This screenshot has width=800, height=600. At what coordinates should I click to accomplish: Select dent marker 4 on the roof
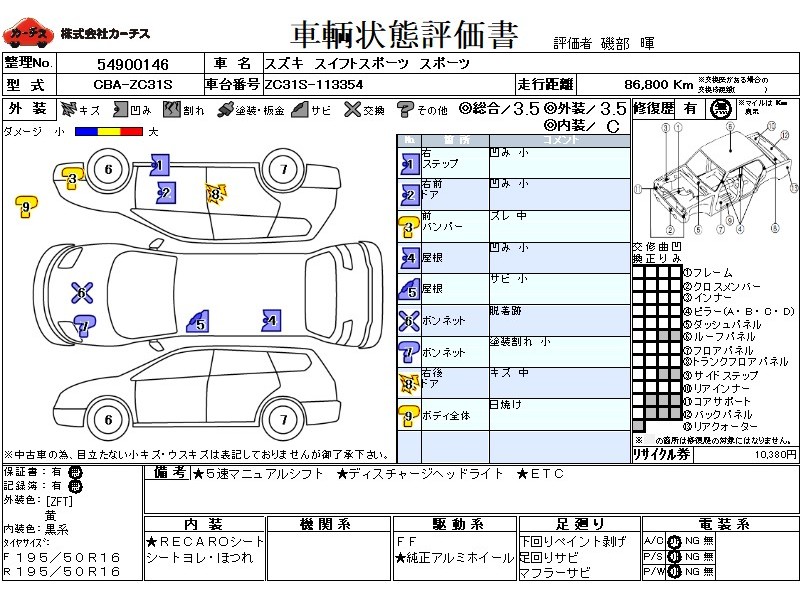point(270,321)
